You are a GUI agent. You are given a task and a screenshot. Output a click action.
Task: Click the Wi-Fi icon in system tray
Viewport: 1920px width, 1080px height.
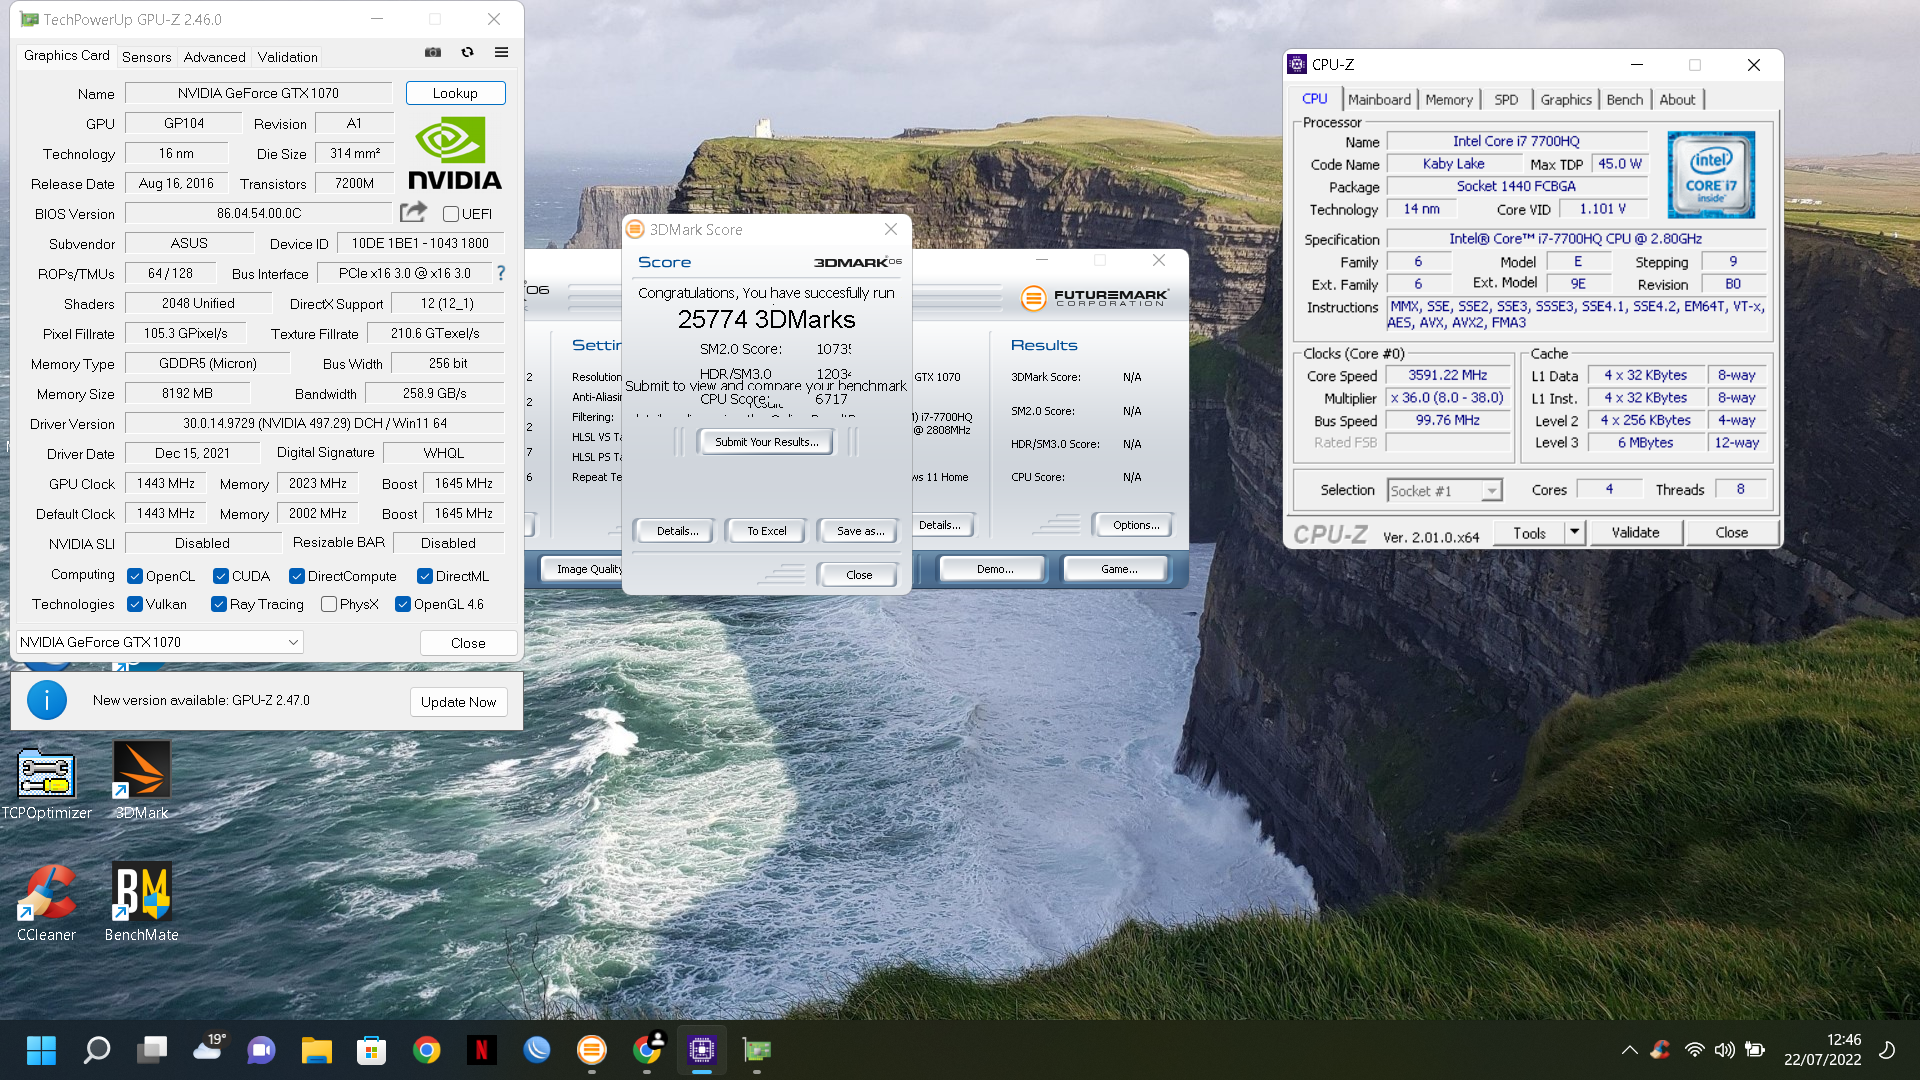(x=1694, y=1050)
